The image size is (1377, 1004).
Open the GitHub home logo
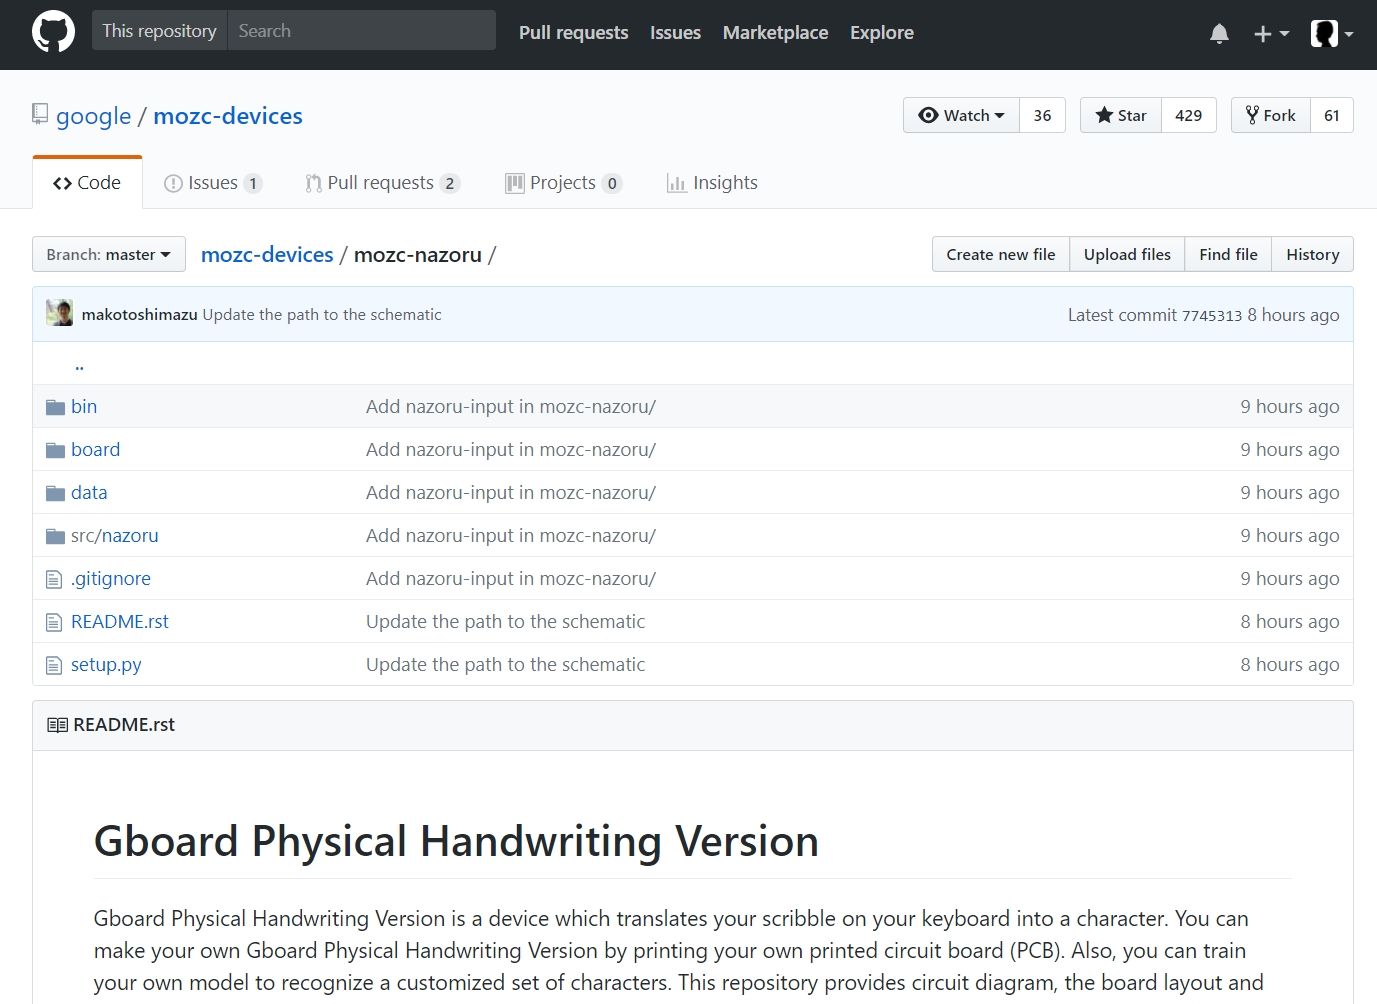[x=53, y=32]
